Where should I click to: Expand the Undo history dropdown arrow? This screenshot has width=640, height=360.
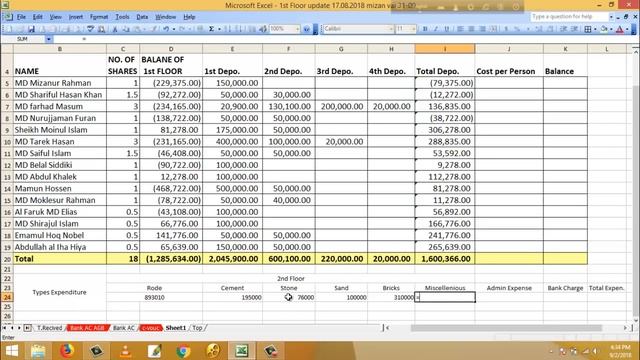point(173,29)
